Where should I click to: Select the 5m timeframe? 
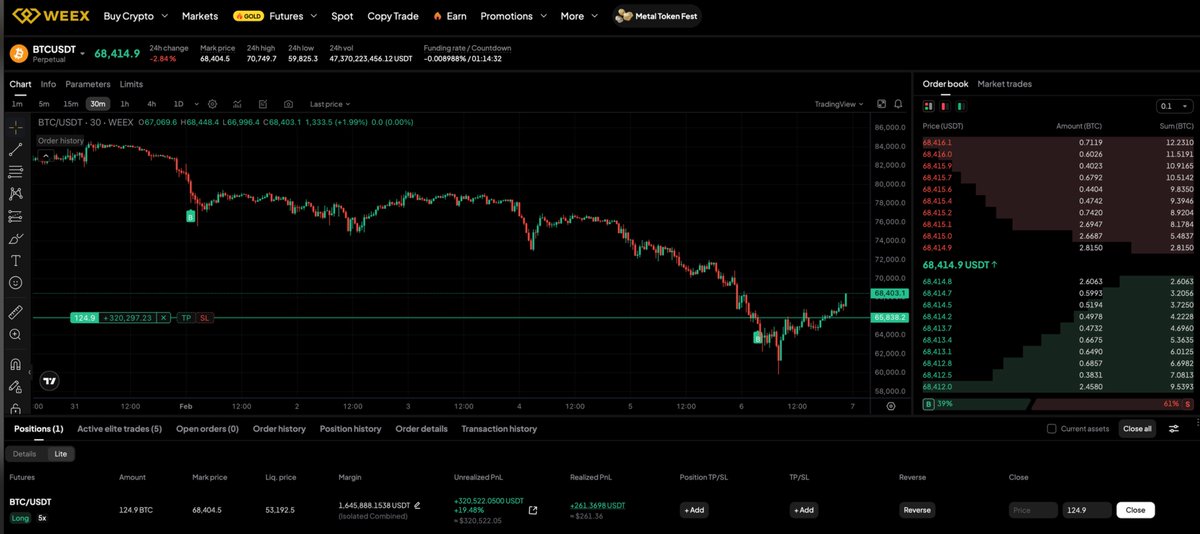44,104
